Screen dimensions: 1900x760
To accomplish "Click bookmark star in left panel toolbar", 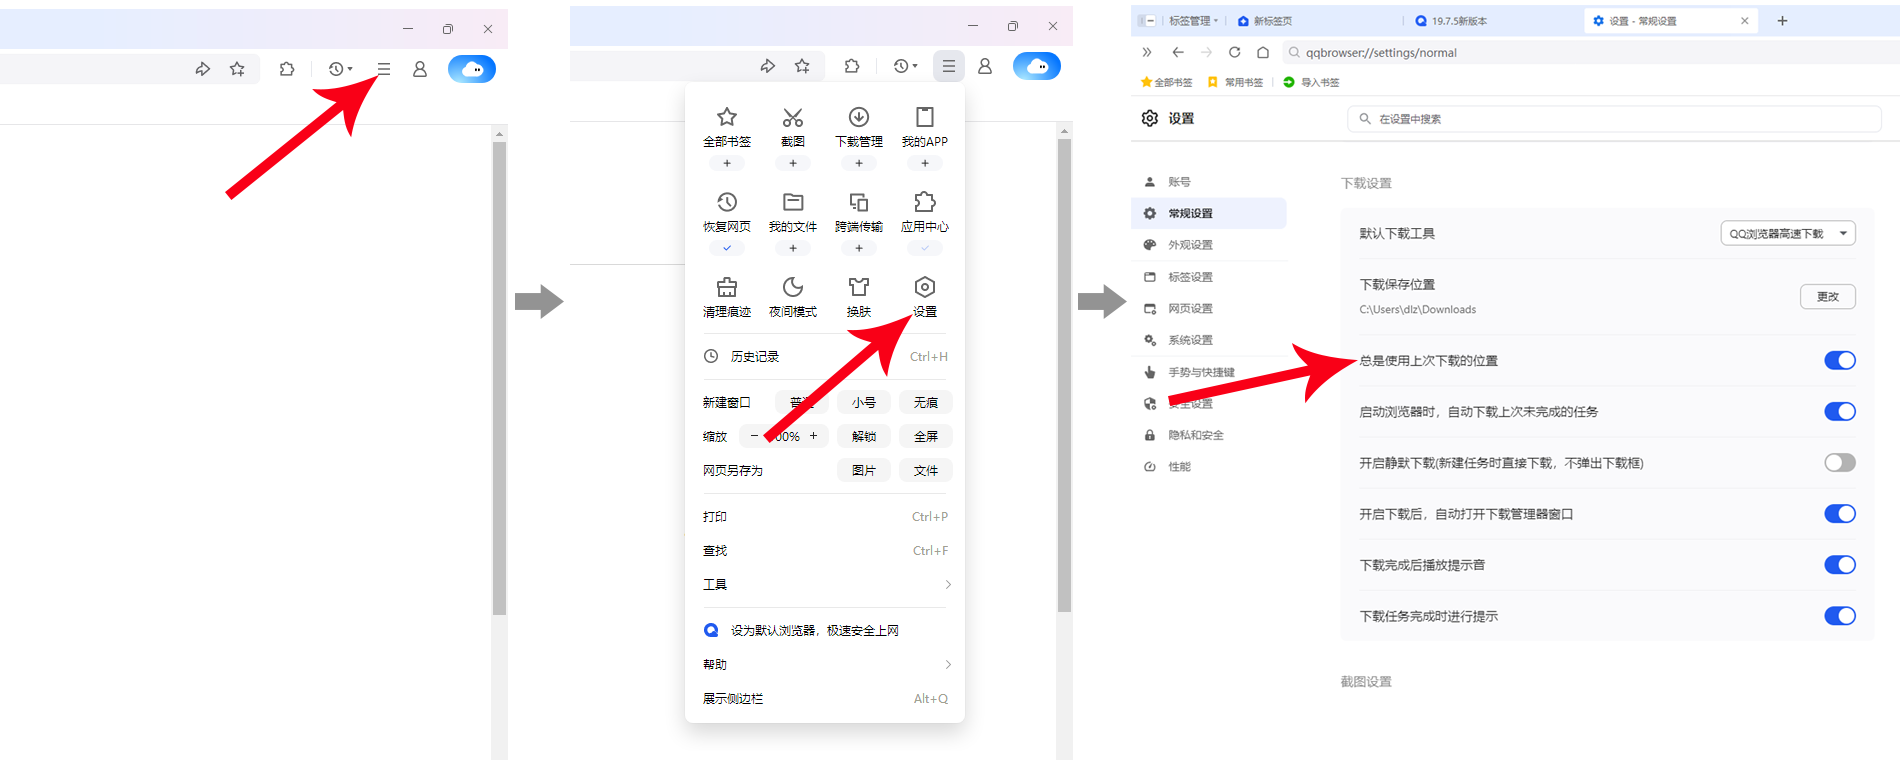I will coord(237,69).
